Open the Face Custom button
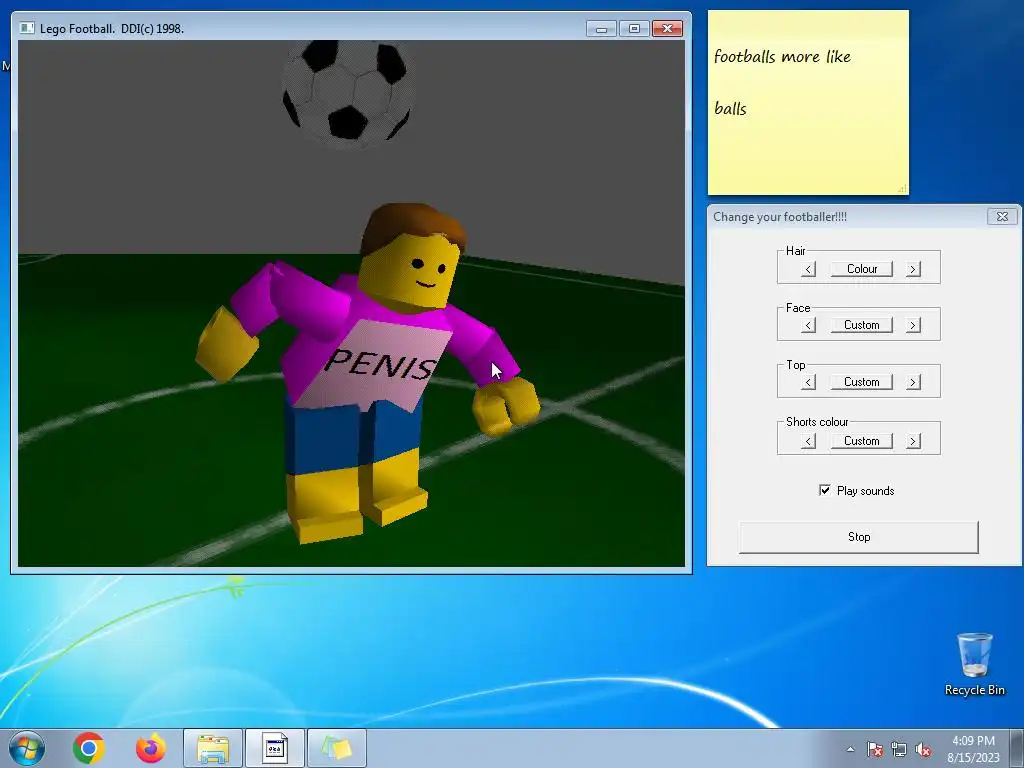1024x768 pixels. pos(861,325)
